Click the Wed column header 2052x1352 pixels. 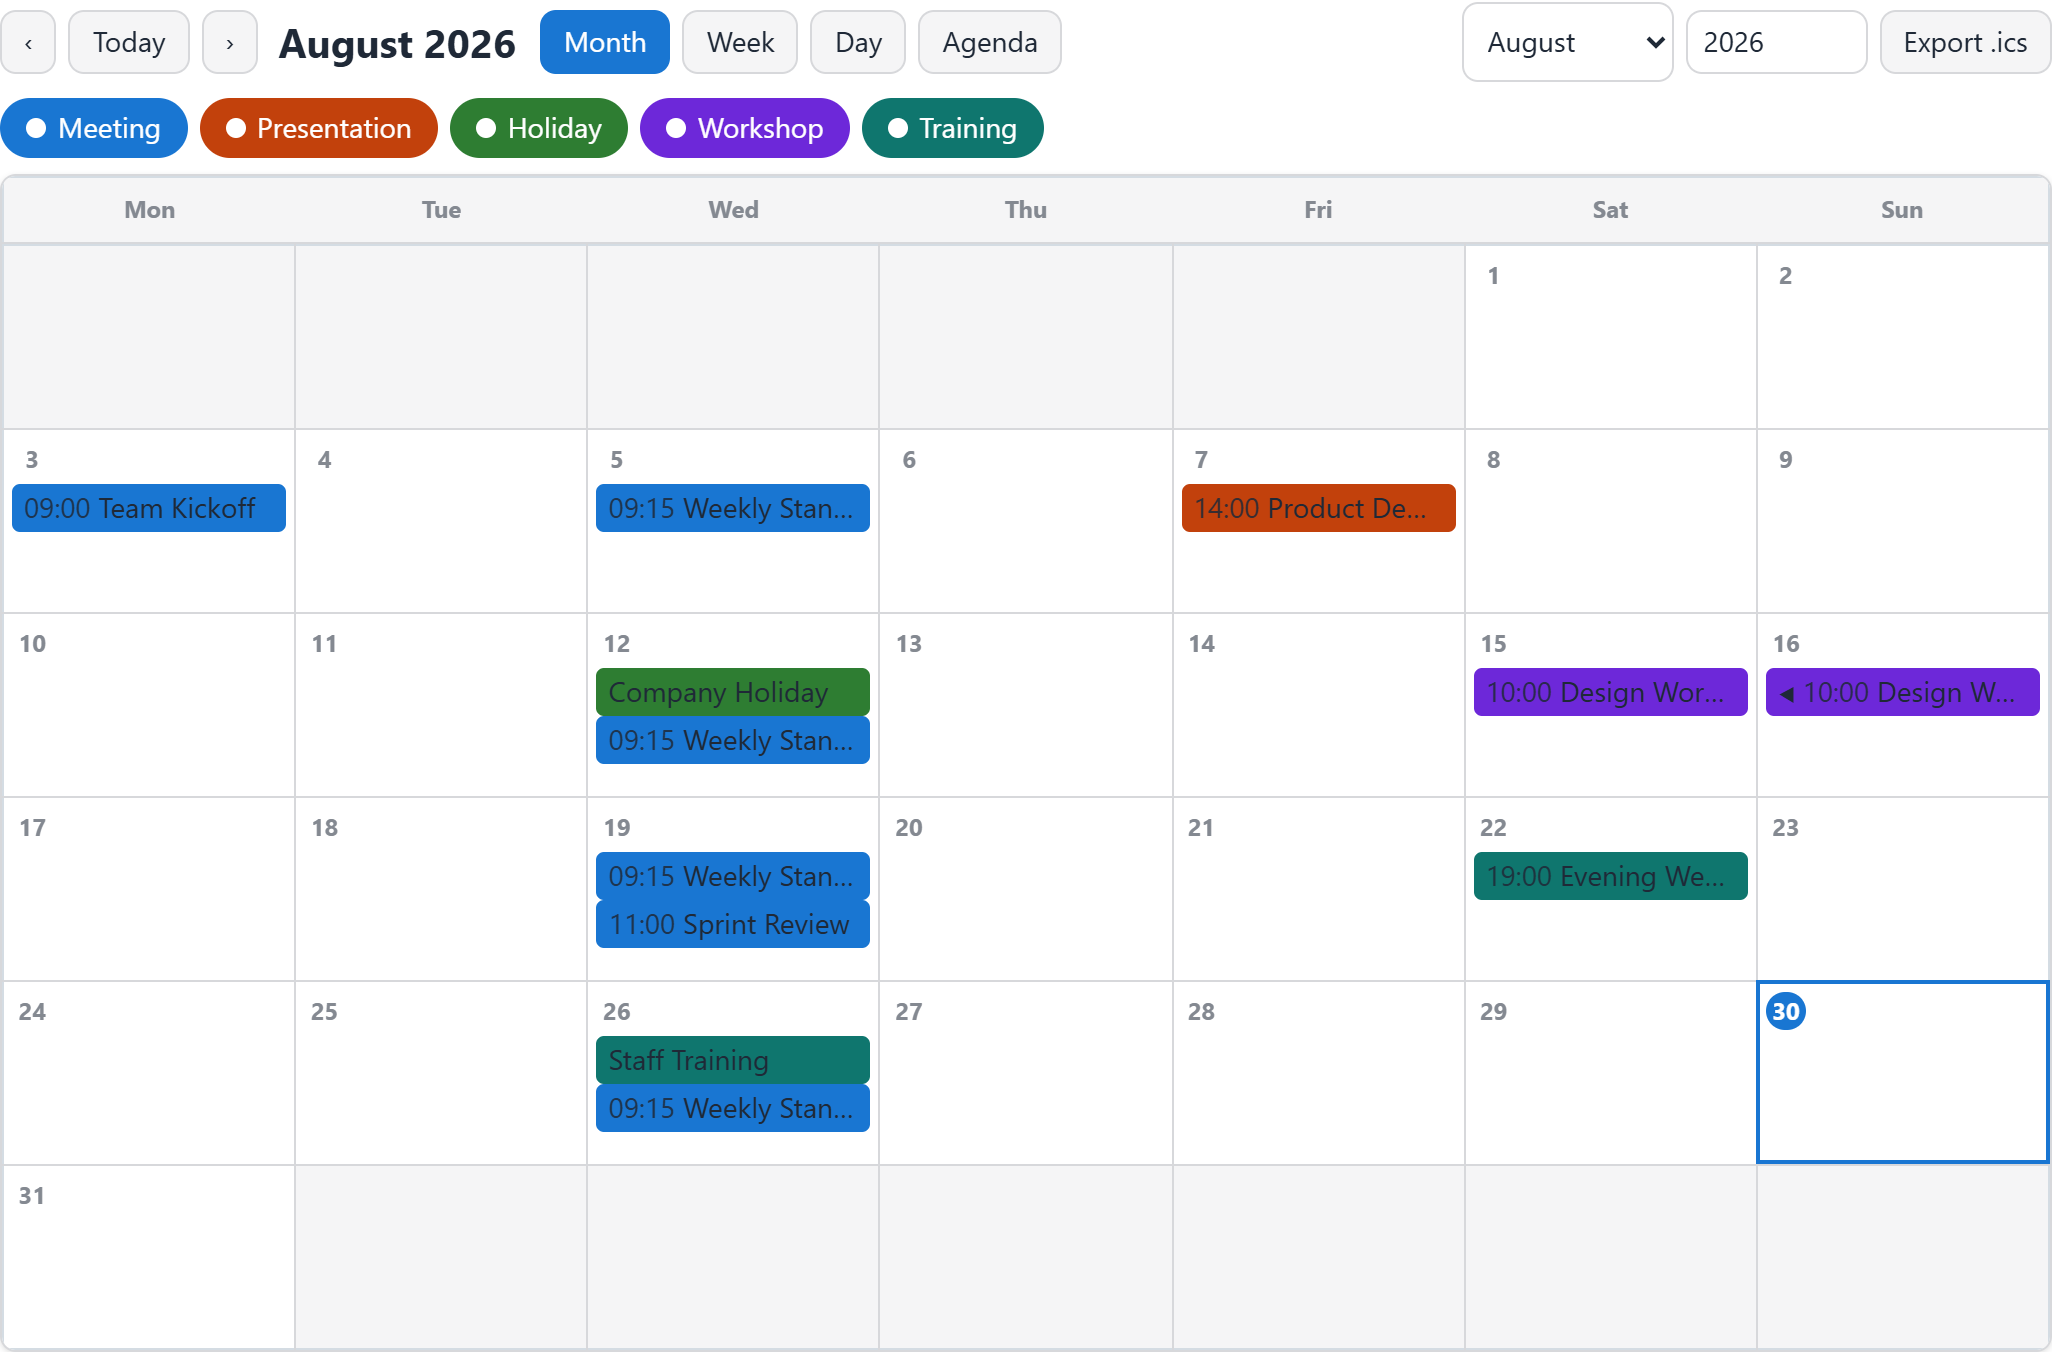point(734,210)
